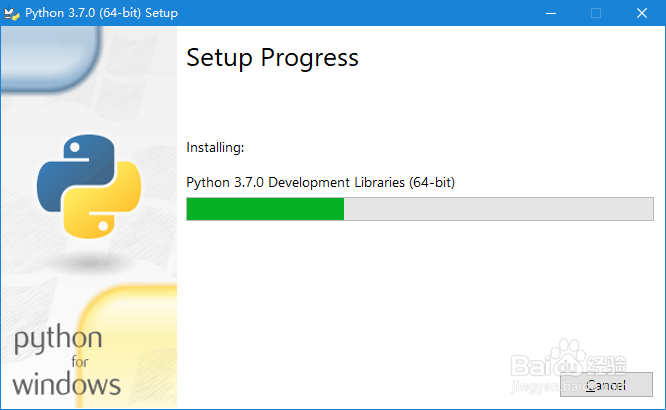Click the gray unfilled part of progress bar
The width and height of the screenshot is (666, 410).
click(499, 209)
